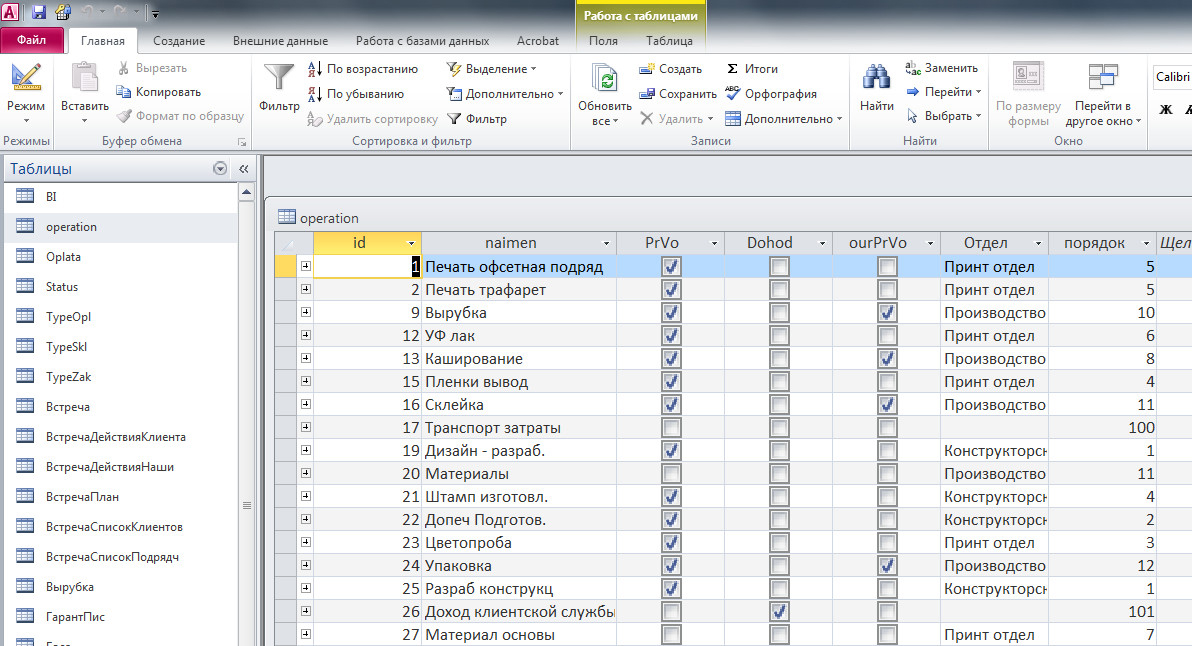Viewport: 1192px width, 646px height.
Task: Expand subdatasheet for Цветопроба row
Action: [x=306, y=543]
